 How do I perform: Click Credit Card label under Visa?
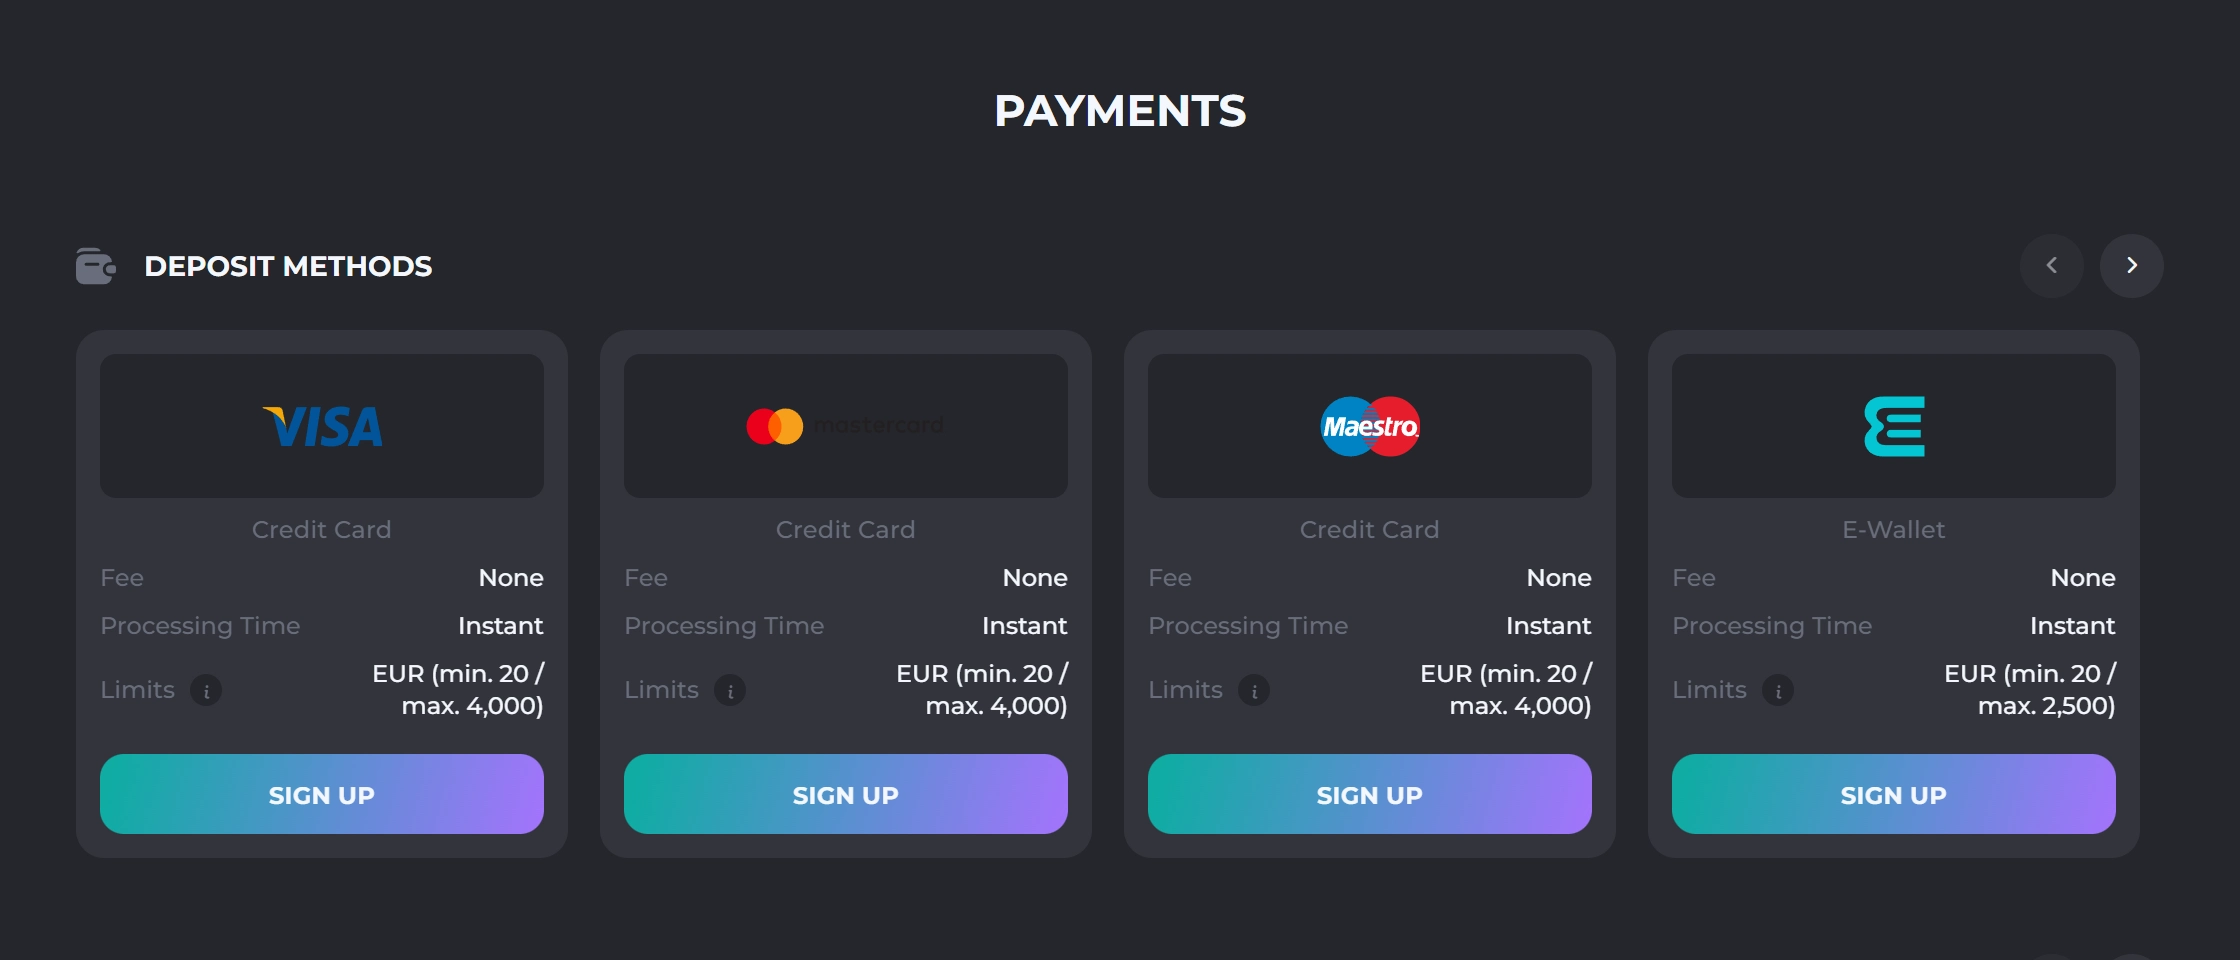pos(322,530)
